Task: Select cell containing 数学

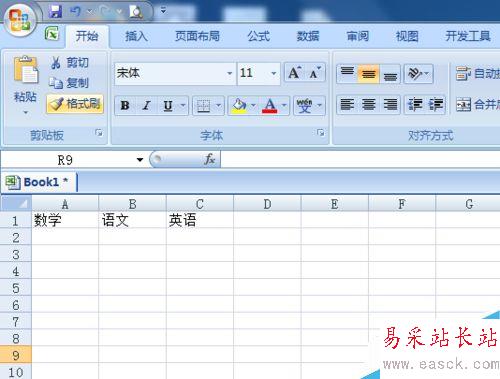Action: [65, 220]
